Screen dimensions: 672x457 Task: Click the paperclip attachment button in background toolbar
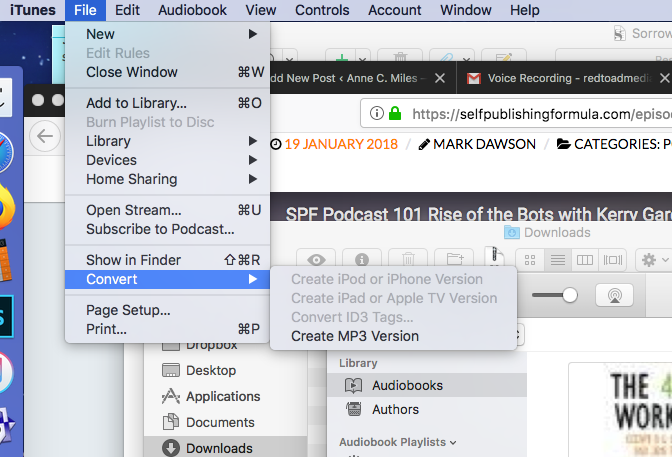click(x=447, y=57)
